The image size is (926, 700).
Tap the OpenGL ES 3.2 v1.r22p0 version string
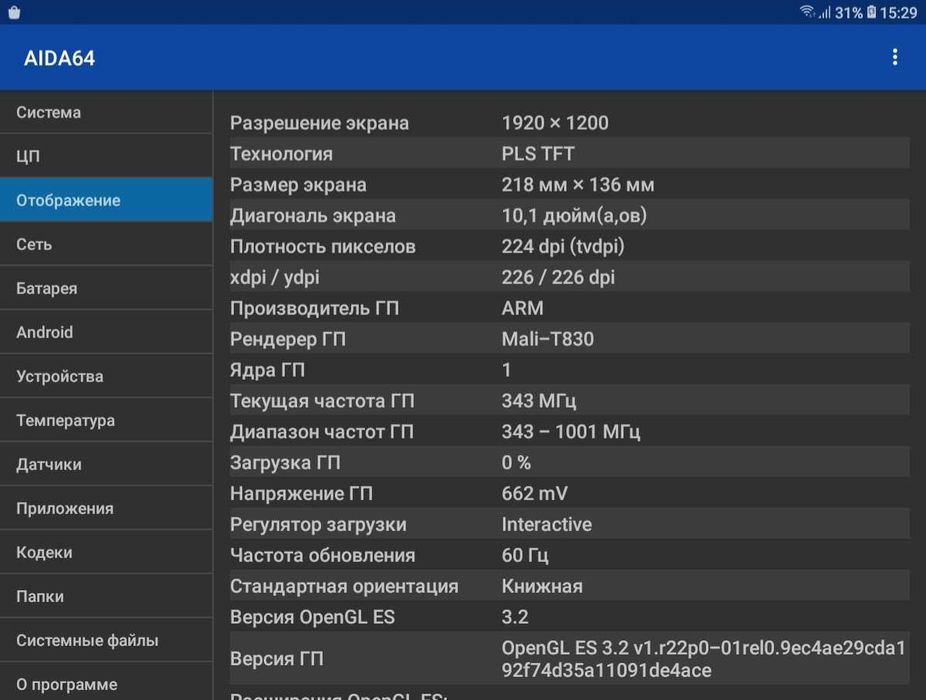703,659
